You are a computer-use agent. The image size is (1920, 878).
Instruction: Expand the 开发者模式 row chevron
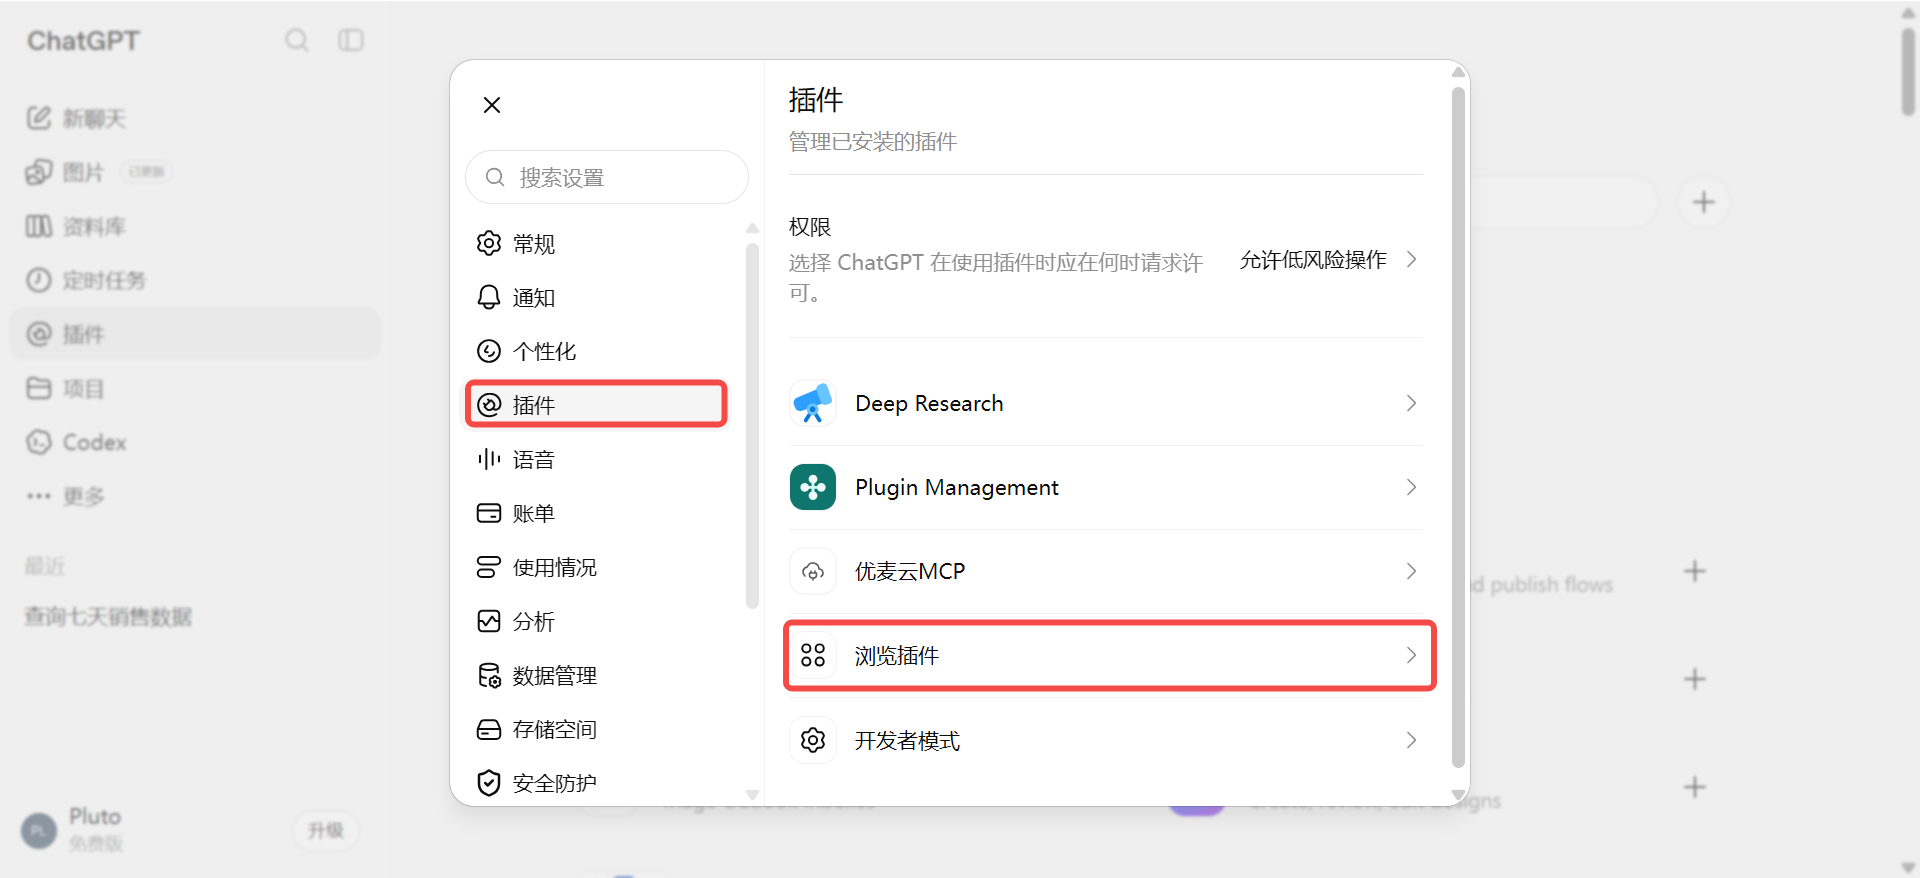click(x=1411, y=740)
